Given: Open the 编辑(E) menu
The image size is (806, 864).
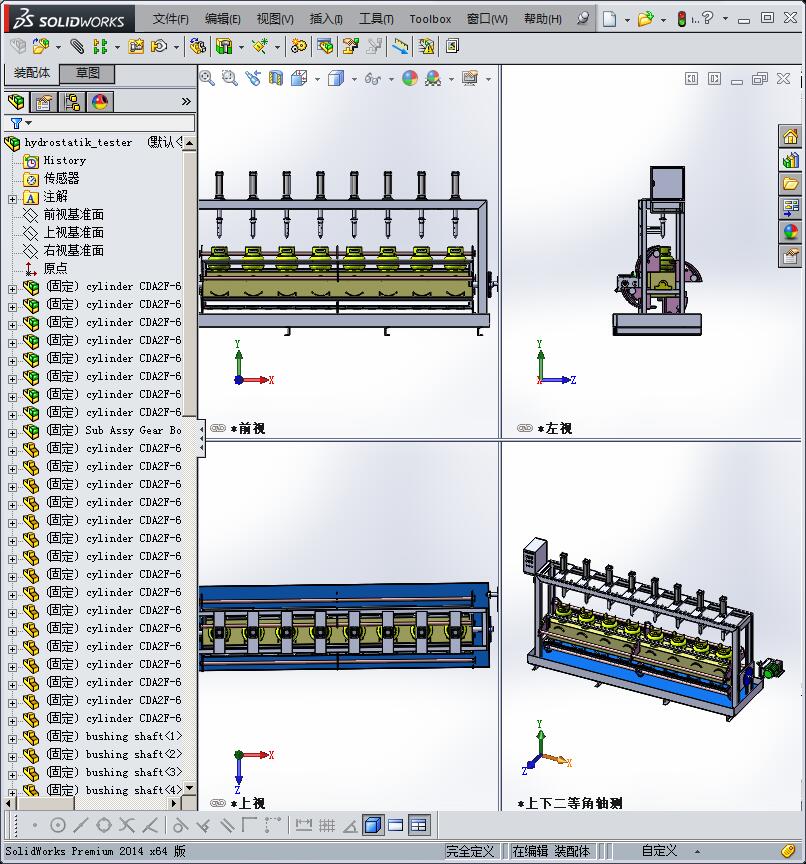Looking at the screenshot, I should (x=223, y=19).
